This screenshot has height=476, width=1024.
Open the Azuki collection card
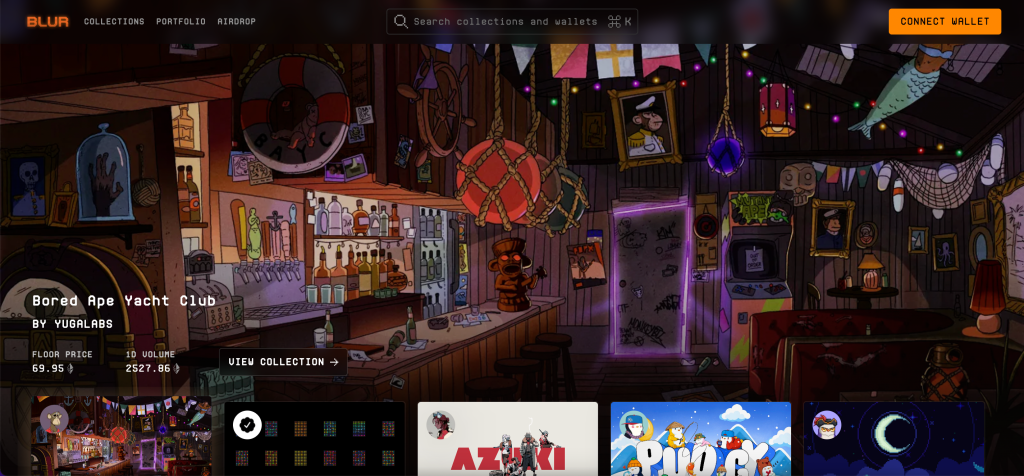[507, 439]
